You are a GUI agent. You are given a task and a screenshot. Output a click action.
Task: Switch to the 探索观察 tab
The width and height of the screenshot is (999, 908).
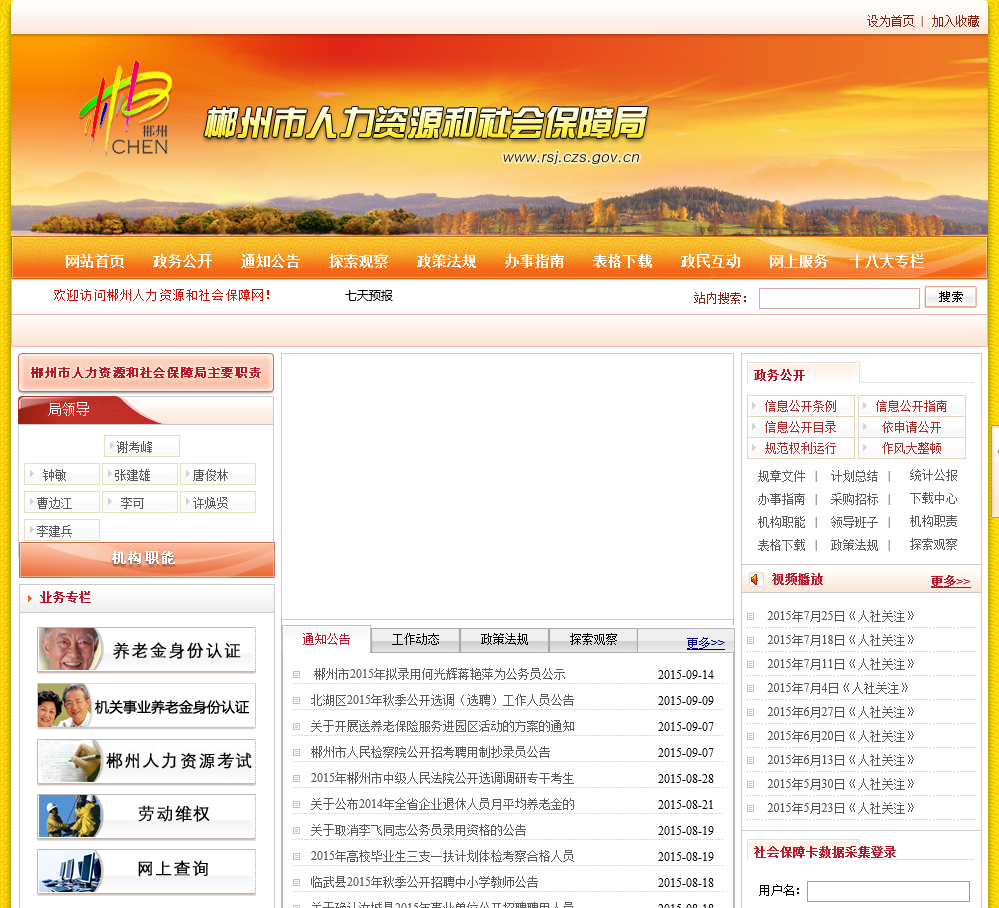coord(593,640)
